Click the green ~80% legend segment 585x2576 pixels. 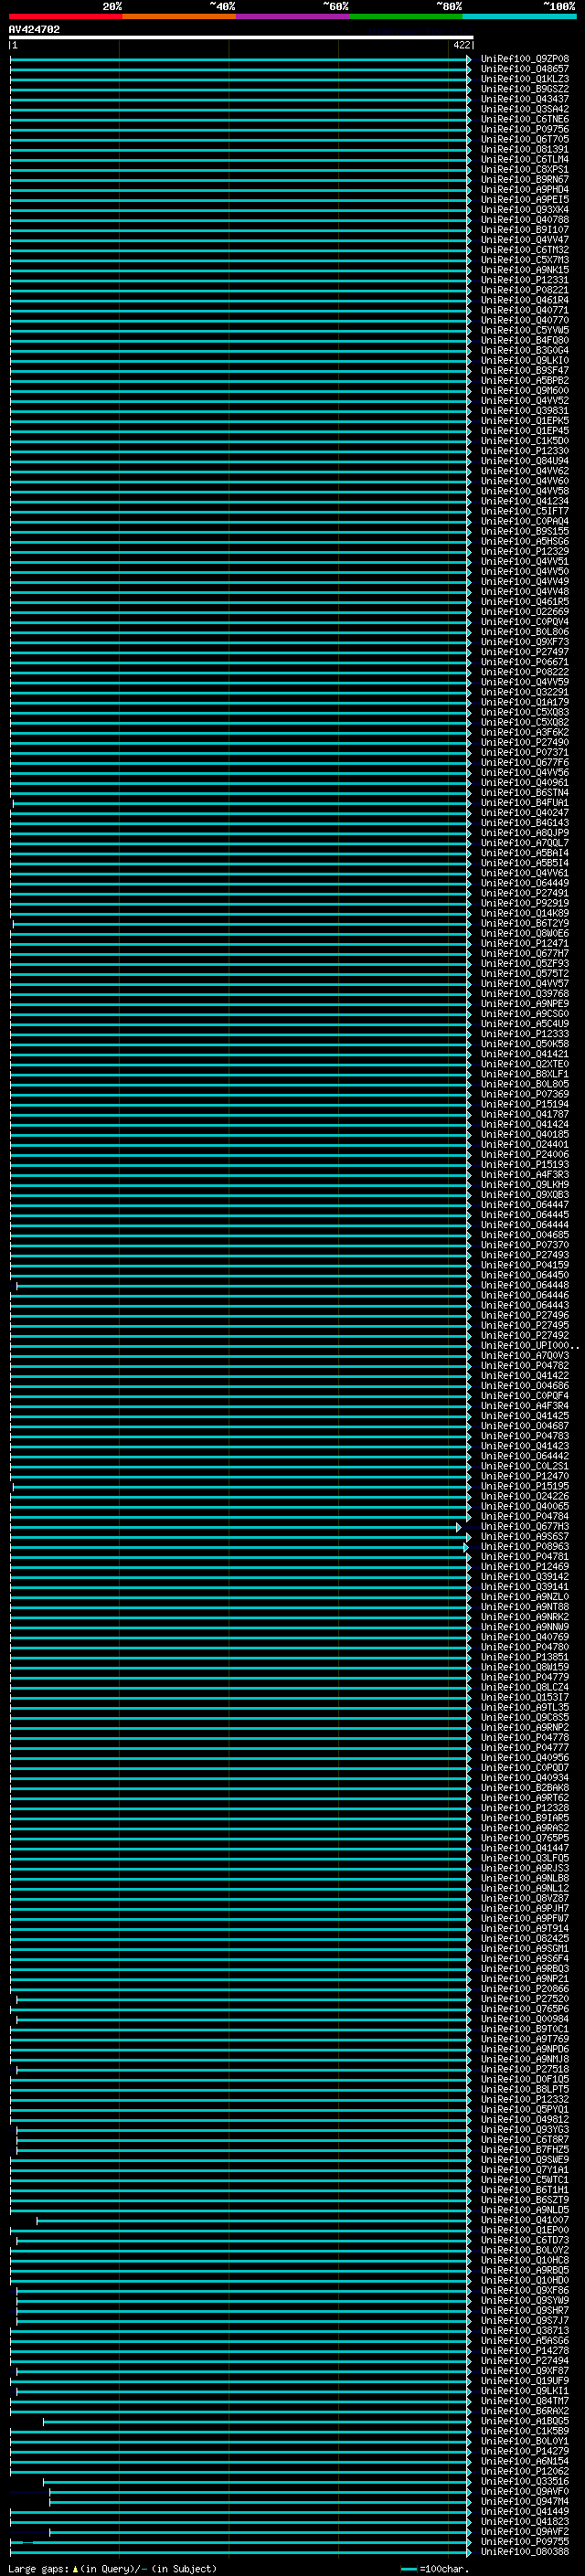click(x=406, y=16)
